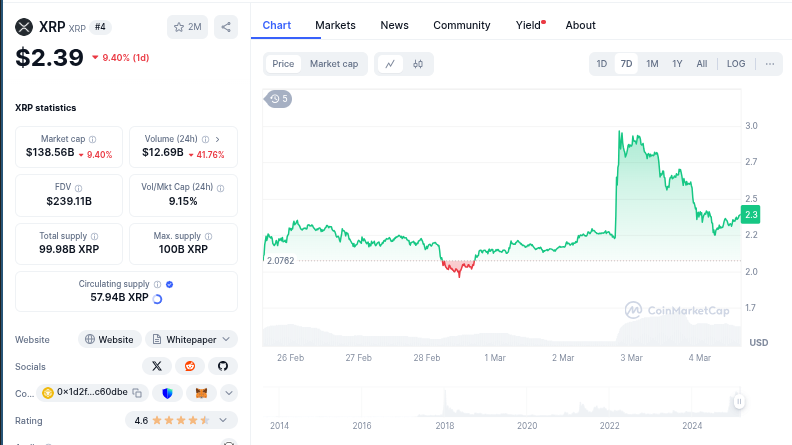The image size is (792, 445).
Task: Click 2022 on the history timeline
Action: click(x=610, y=426)
